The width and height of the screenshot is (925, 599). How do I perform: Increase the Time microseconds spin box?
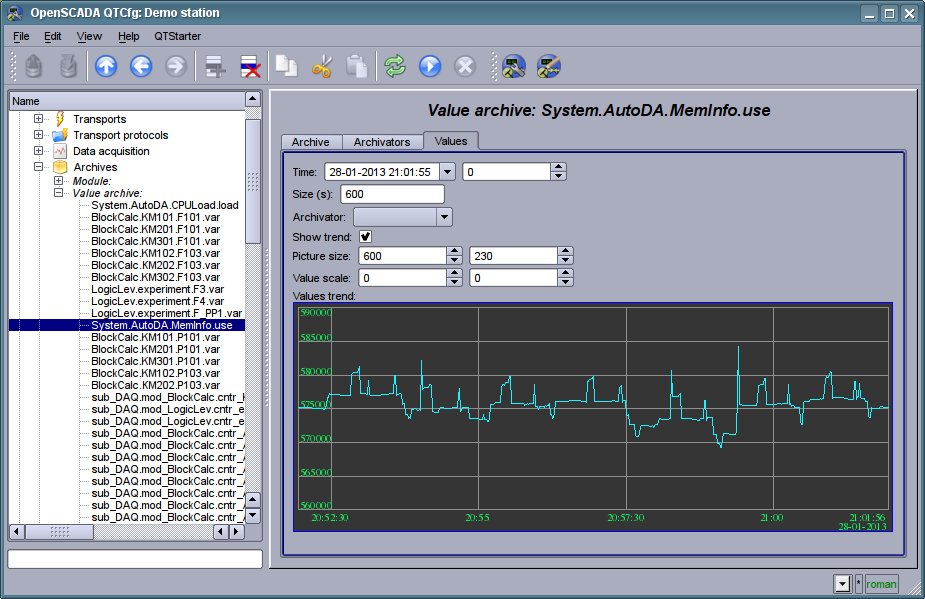558,168
